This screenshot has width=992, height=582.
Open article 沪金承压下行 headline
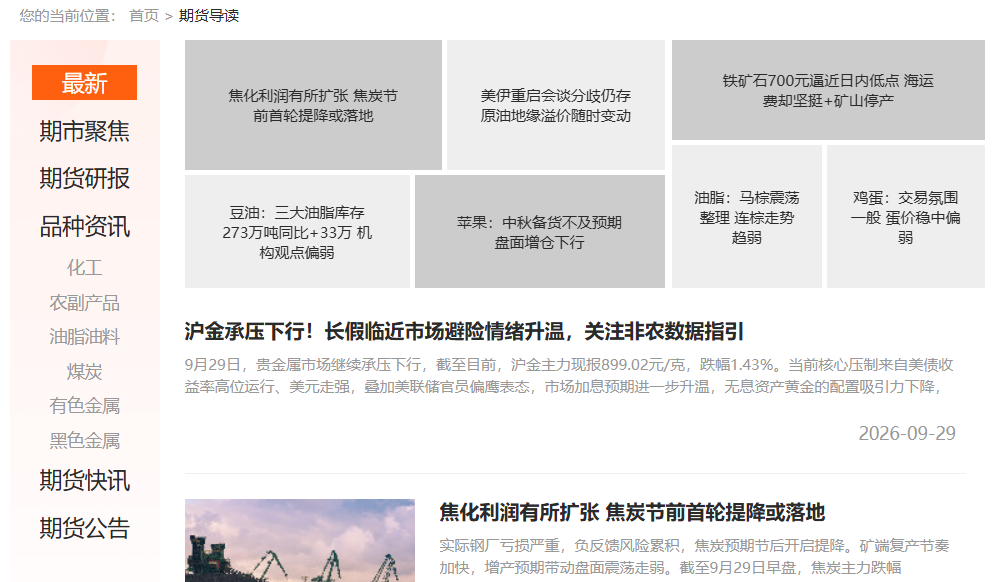464,331
